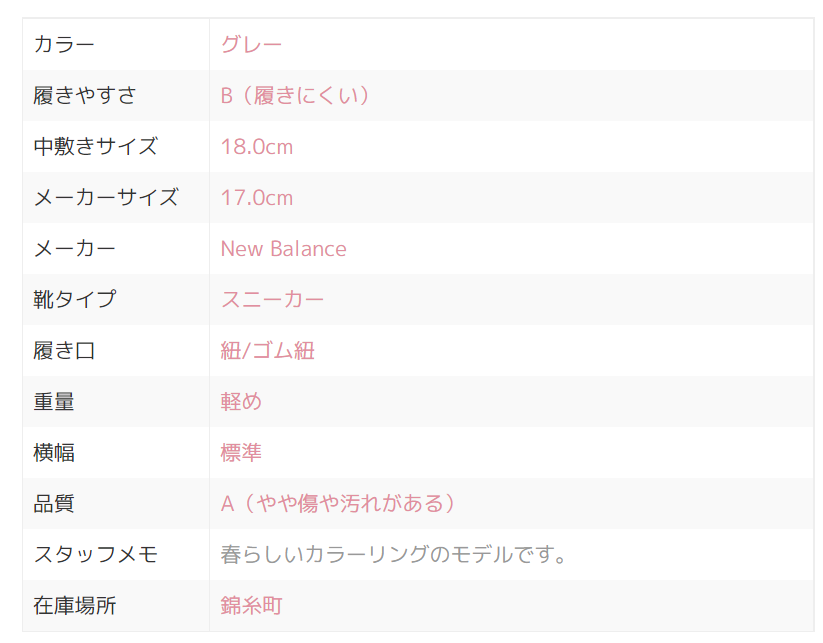Screen dimensions: 823x643
Task: Open the 錦糸町 stock location link
Action: 252,606
